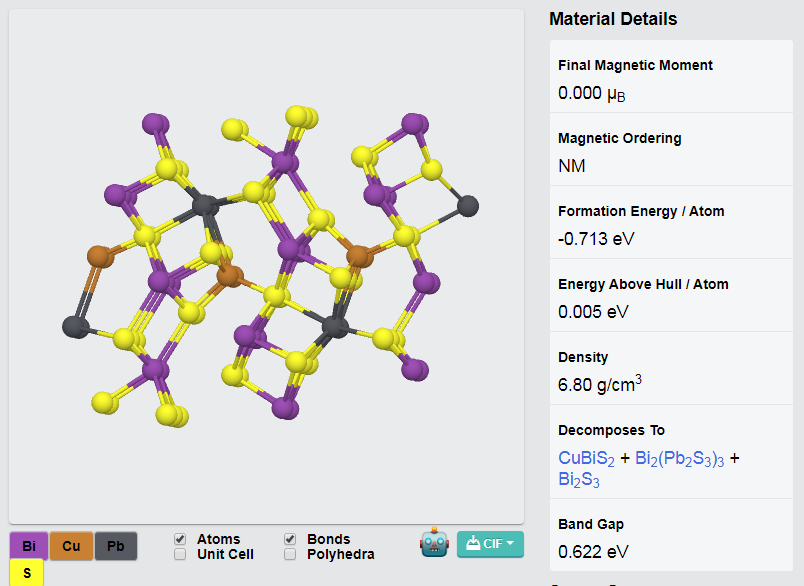Click the yellow S element legend swatch
The height and width of the screenshot is (586, 804).
[x=27, y=573]
